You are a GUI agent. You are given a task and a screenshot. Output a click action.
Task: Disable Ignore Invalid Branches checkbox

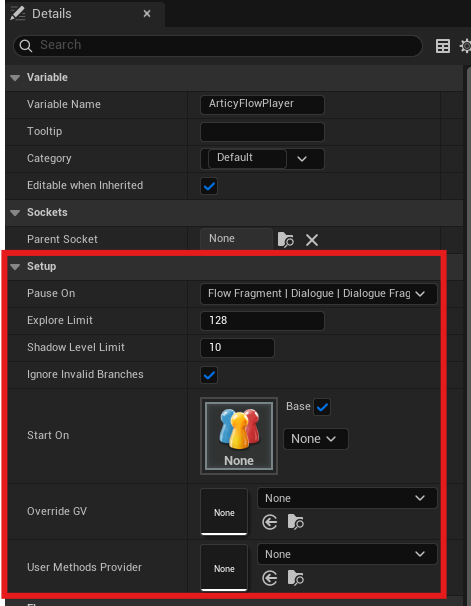click(x=209, y=375)
